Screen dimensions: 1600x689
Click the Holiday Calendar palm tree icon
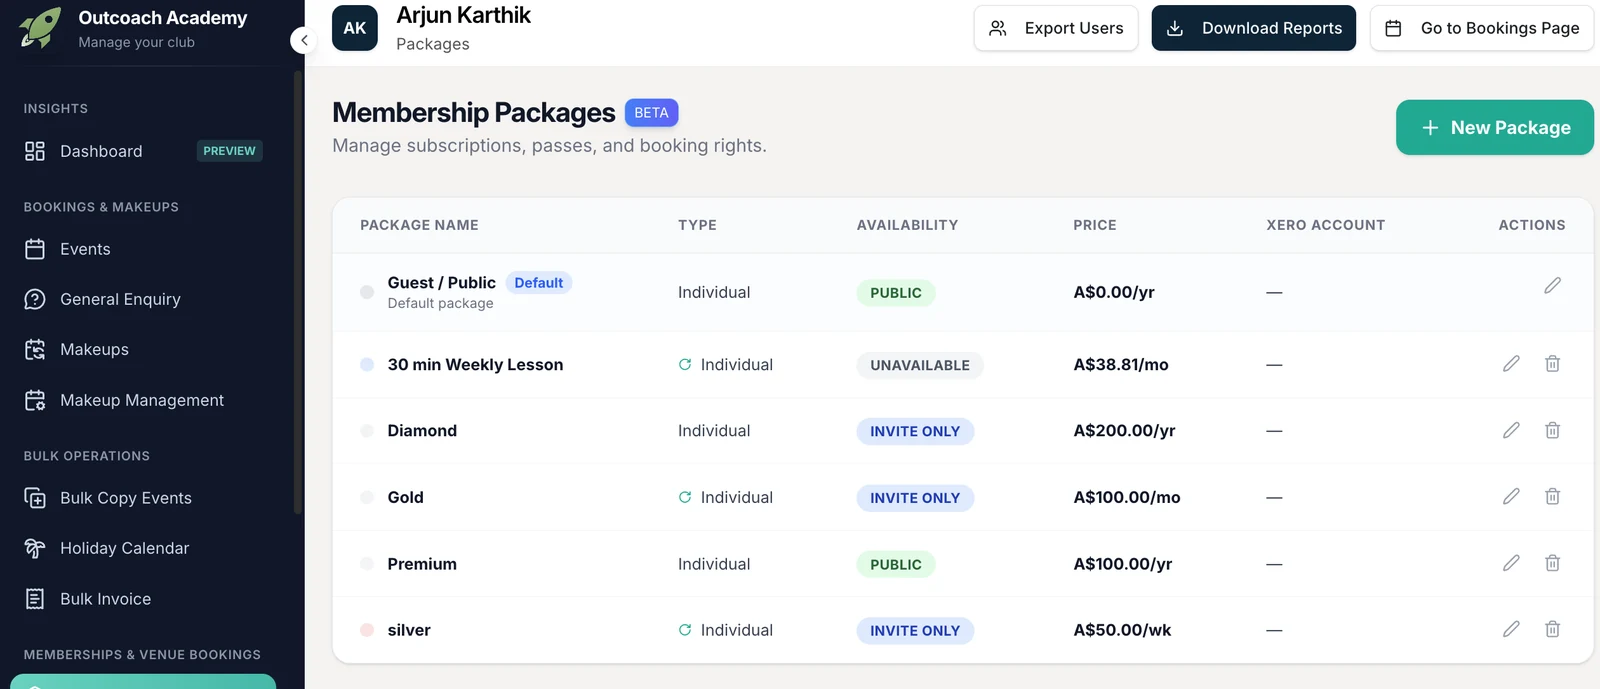35,548
